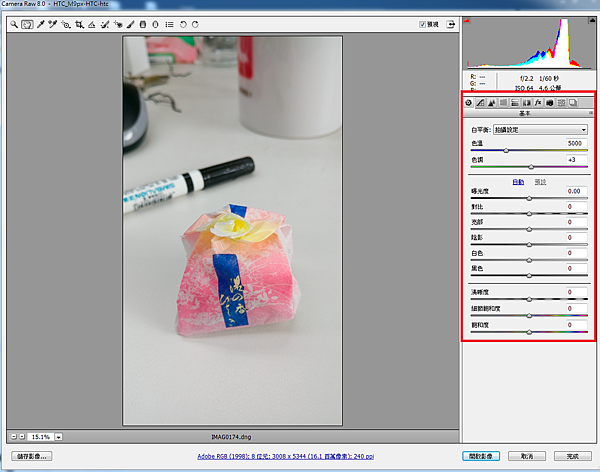Click the 對比 contrast slider handle
600x472 pixels.
529,214
